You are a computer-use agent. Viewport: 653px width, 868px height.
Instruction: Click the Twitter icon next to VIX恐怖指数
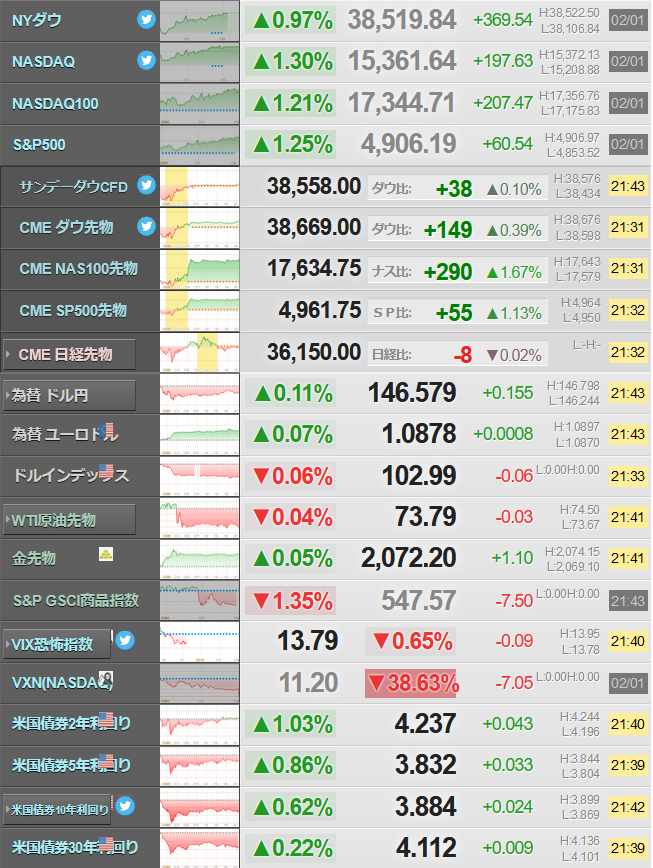[x=125, y=640]
